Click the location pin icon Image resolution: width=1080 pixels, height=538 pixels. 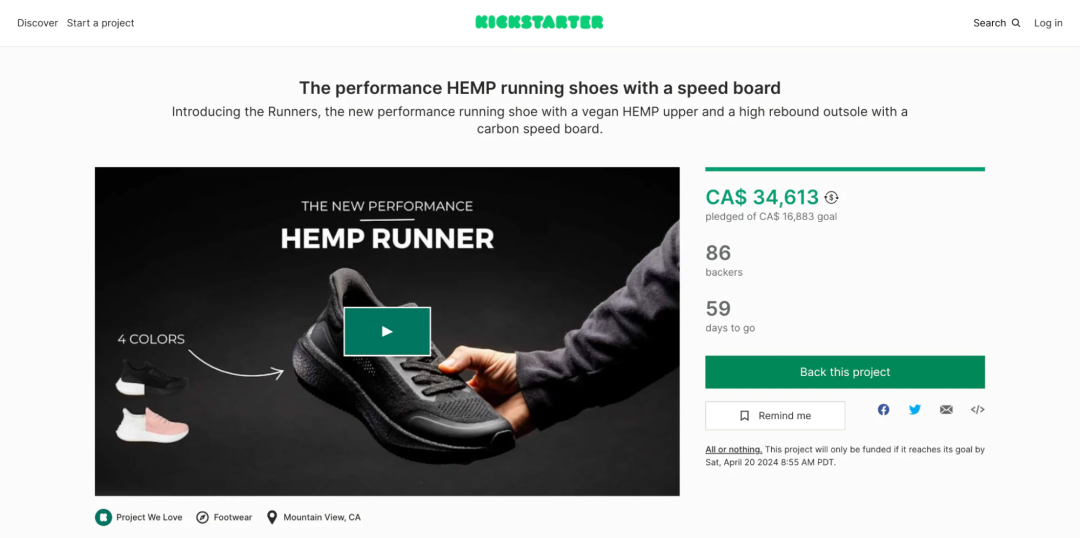pos(271,517)
